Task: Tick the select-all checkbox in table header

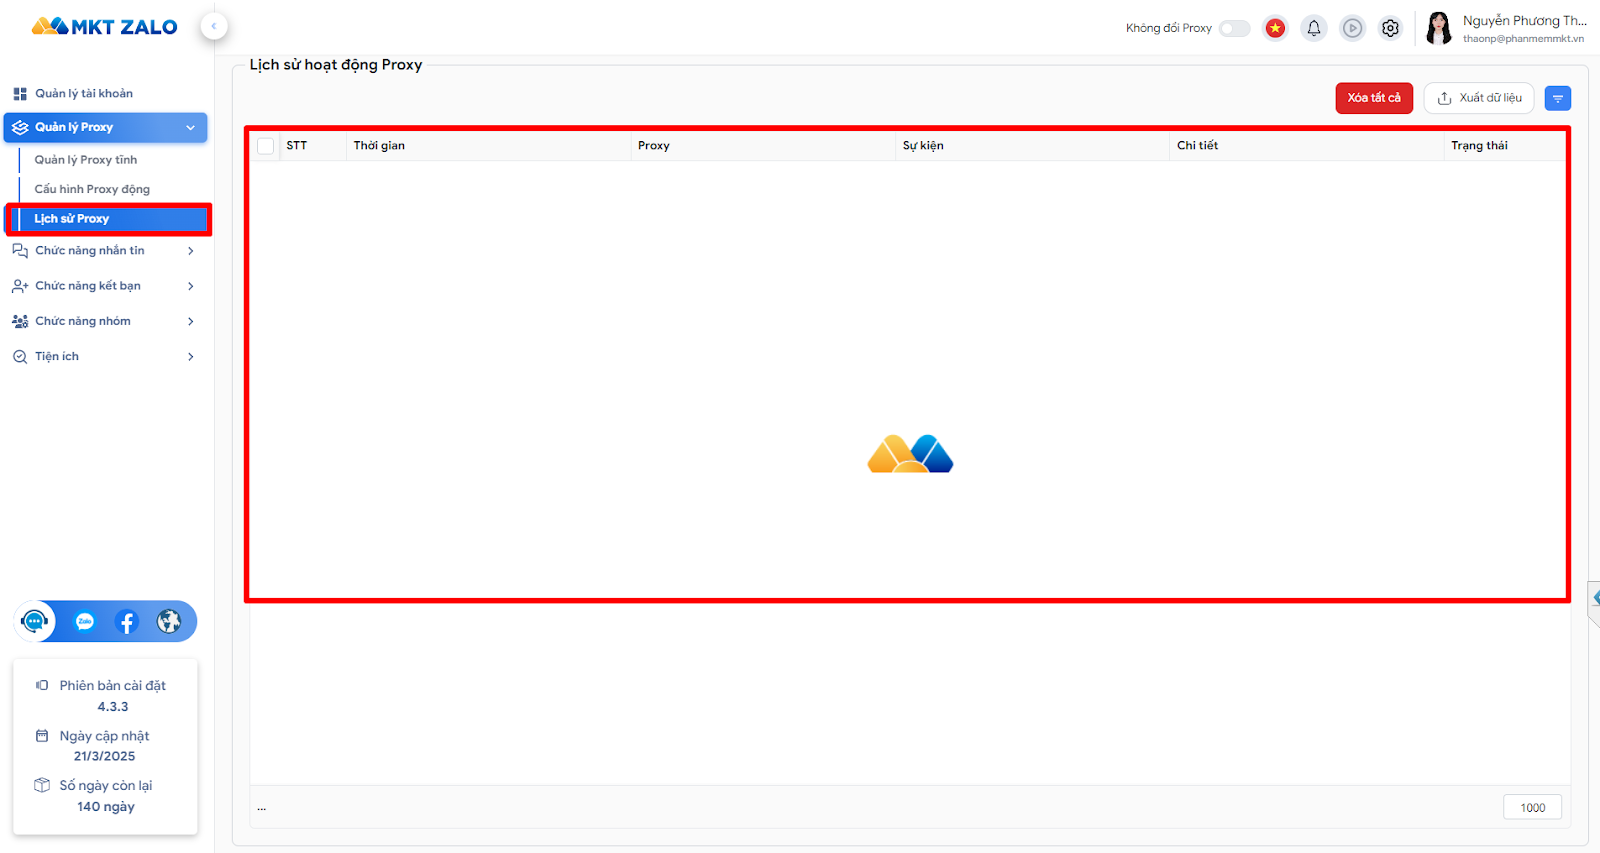Action: click(266, 146)
